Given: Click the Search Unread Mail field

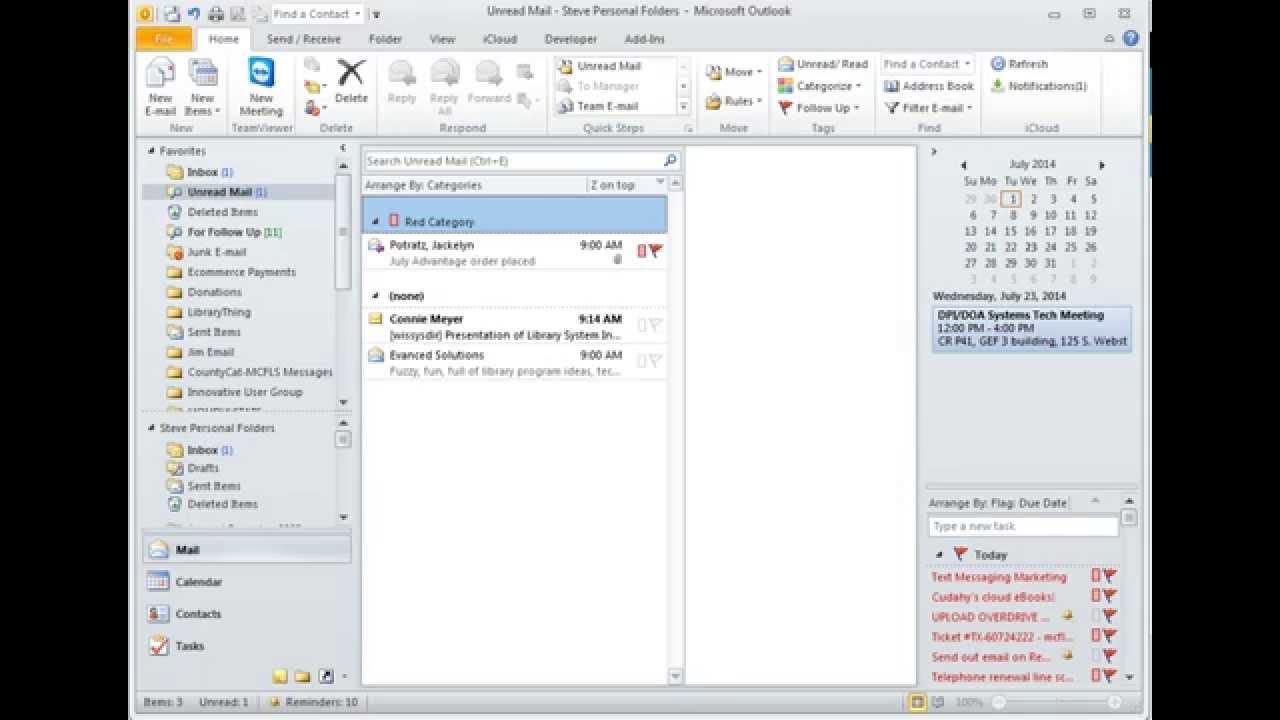Looking at the screenshot, I should point(512,160).
